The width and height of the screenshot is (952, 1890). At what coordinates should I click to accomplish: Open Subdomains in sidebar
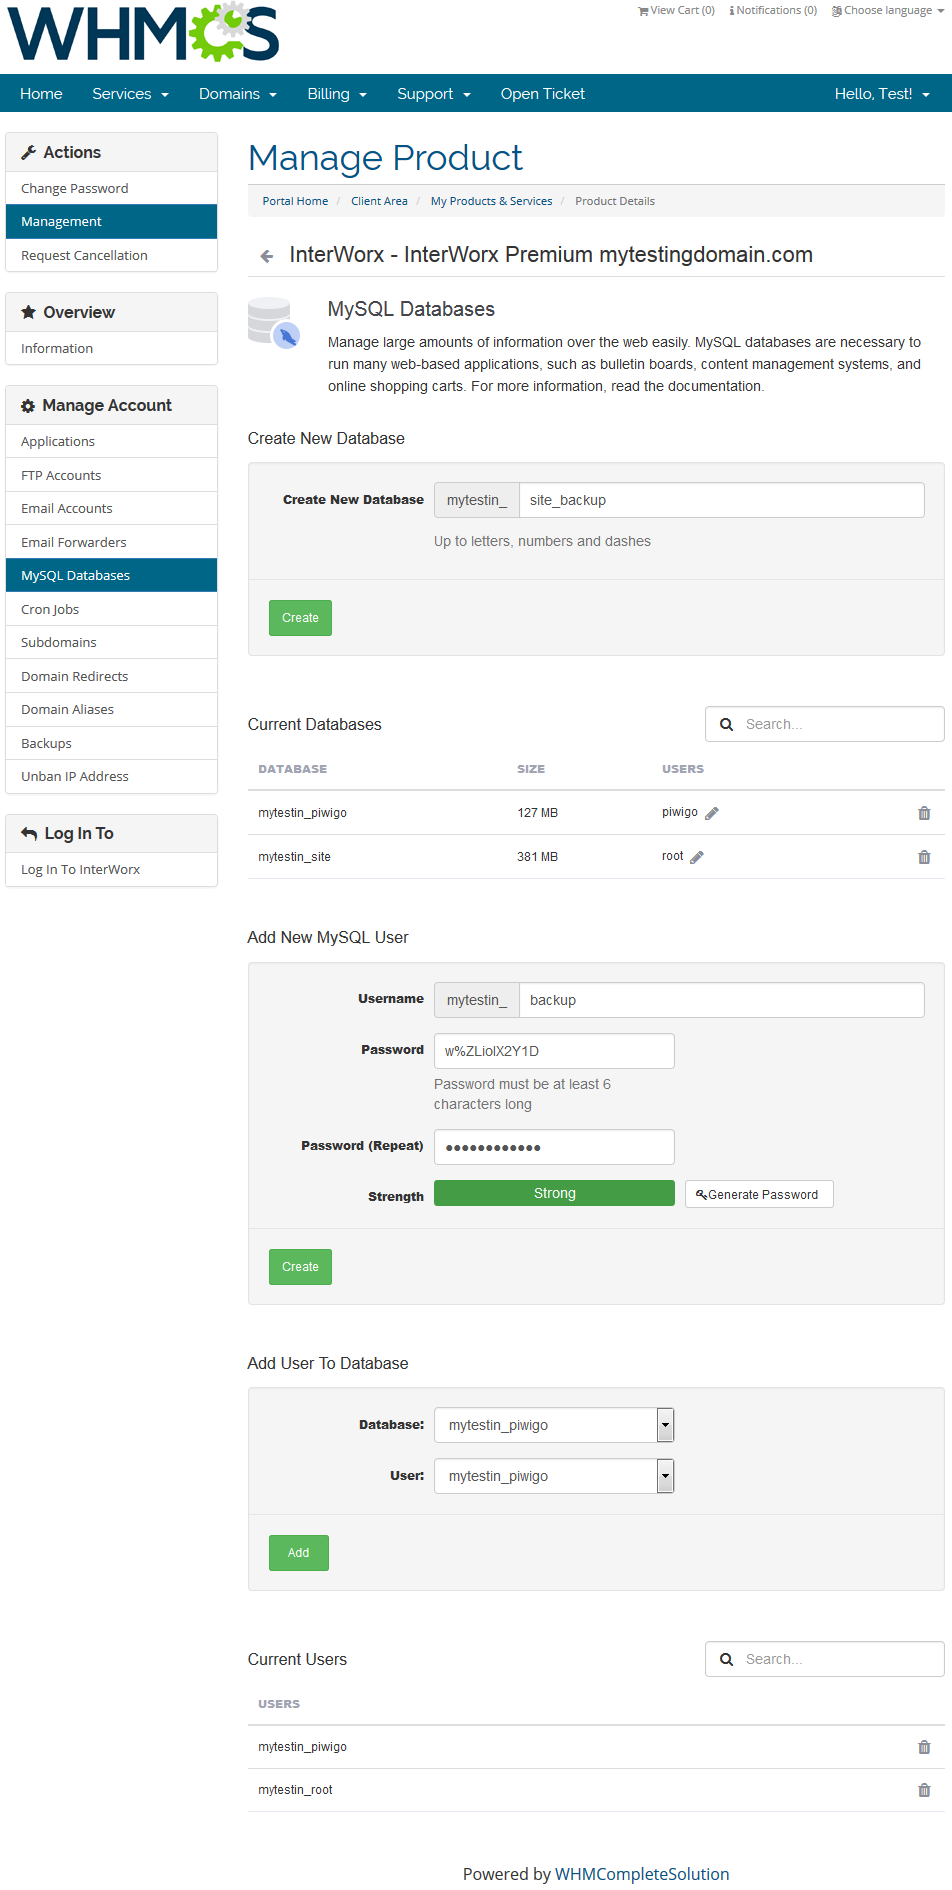click(111, 642)
